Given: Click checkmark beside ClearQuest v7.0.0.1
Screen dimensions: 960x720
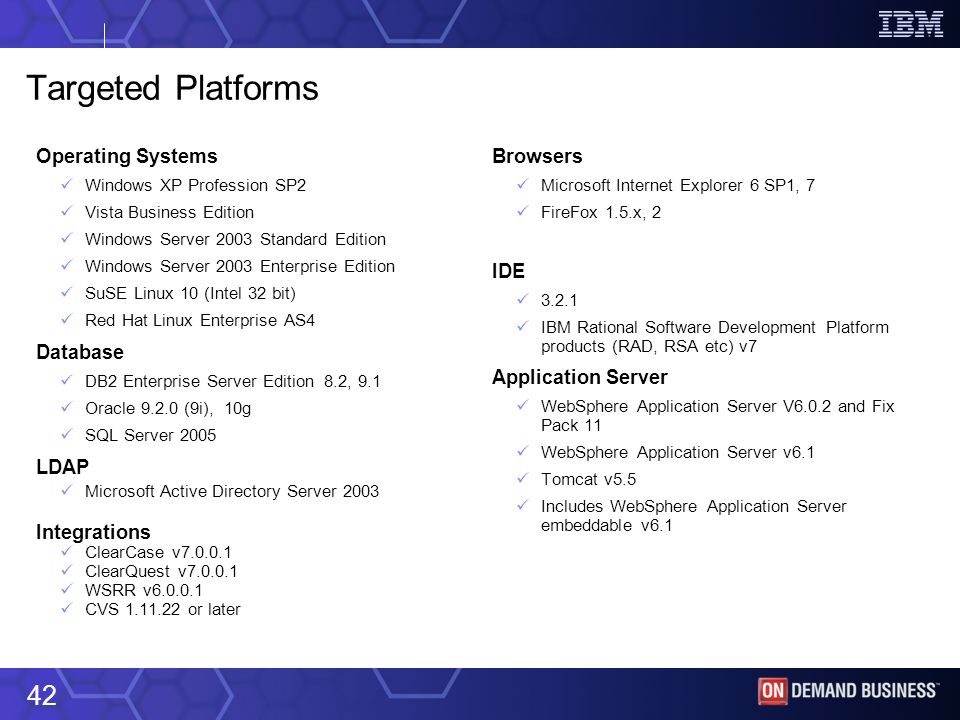Looking at the screenshot, I should (x=67, y=570).
